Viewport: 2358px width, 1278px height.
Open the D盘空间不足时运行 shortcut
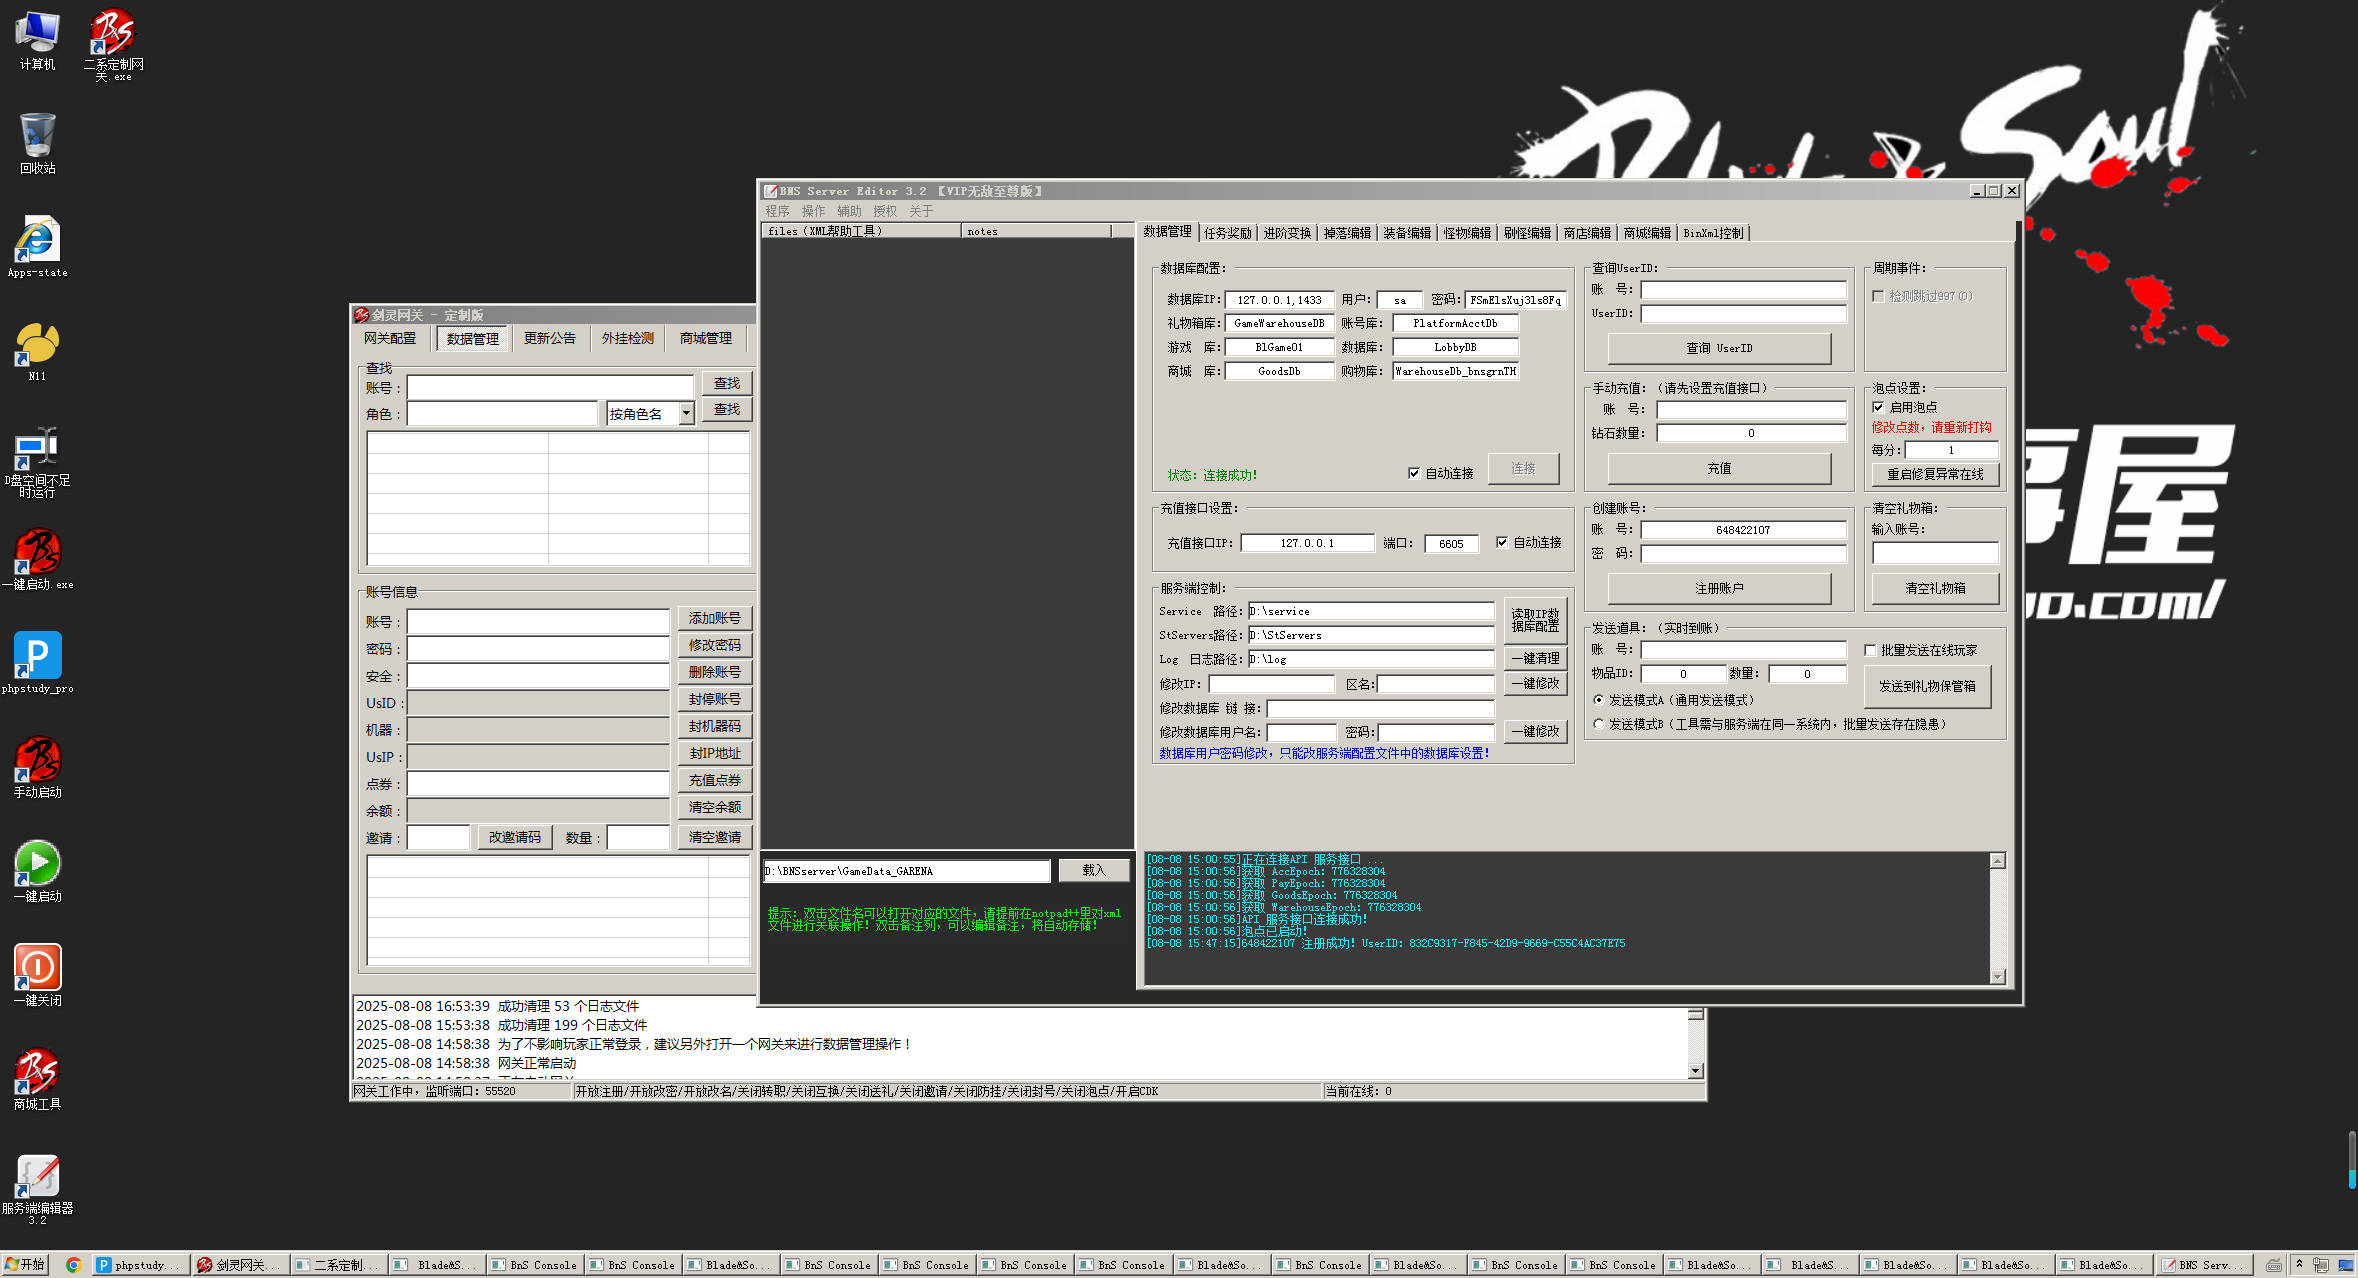click(x=37, y=462)
